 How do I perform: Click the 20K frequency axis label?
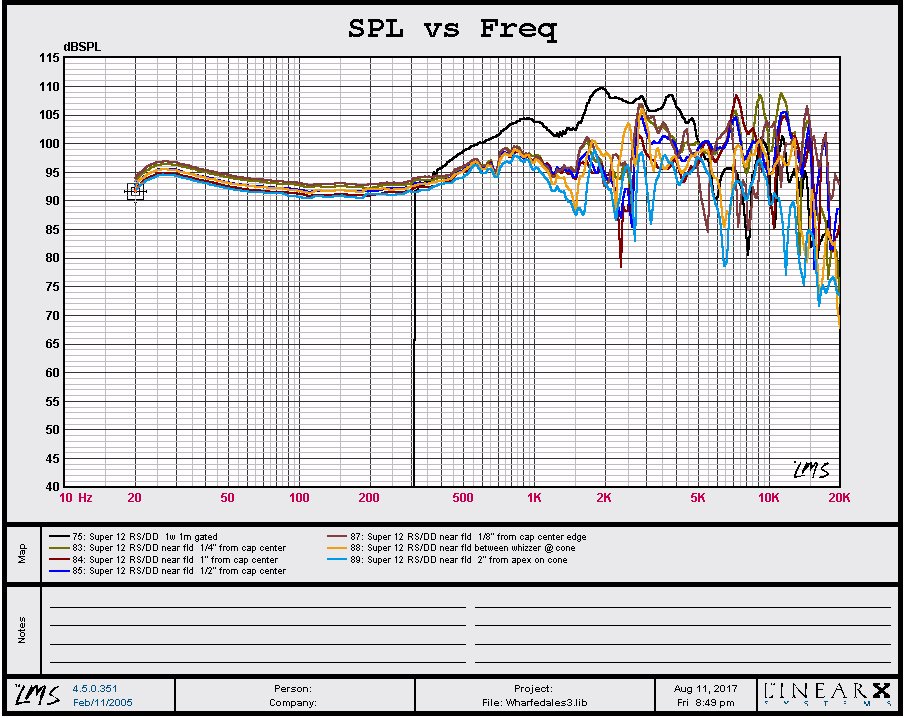coord(839,497)
